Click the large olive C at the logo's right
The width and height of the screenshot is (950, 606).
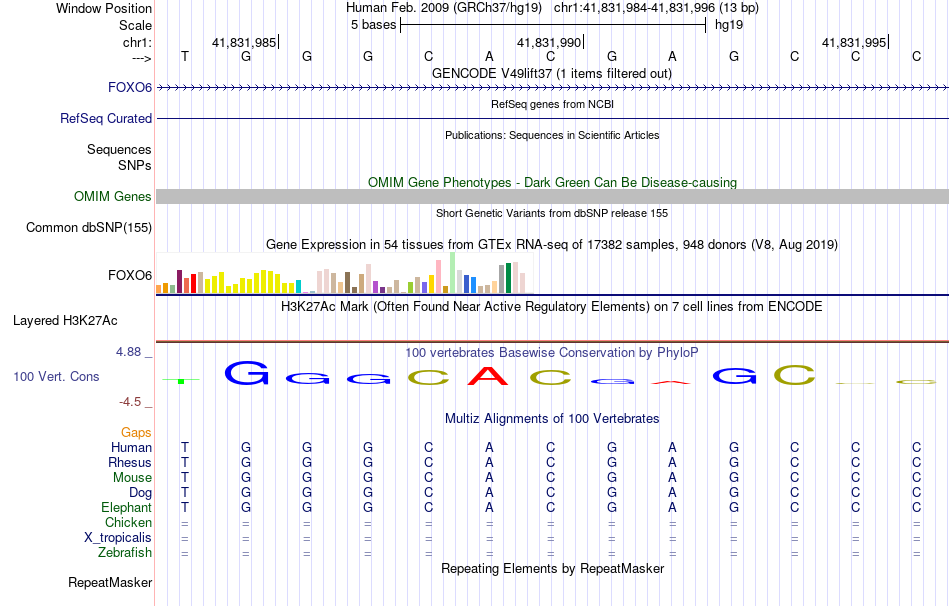[794, 375]
